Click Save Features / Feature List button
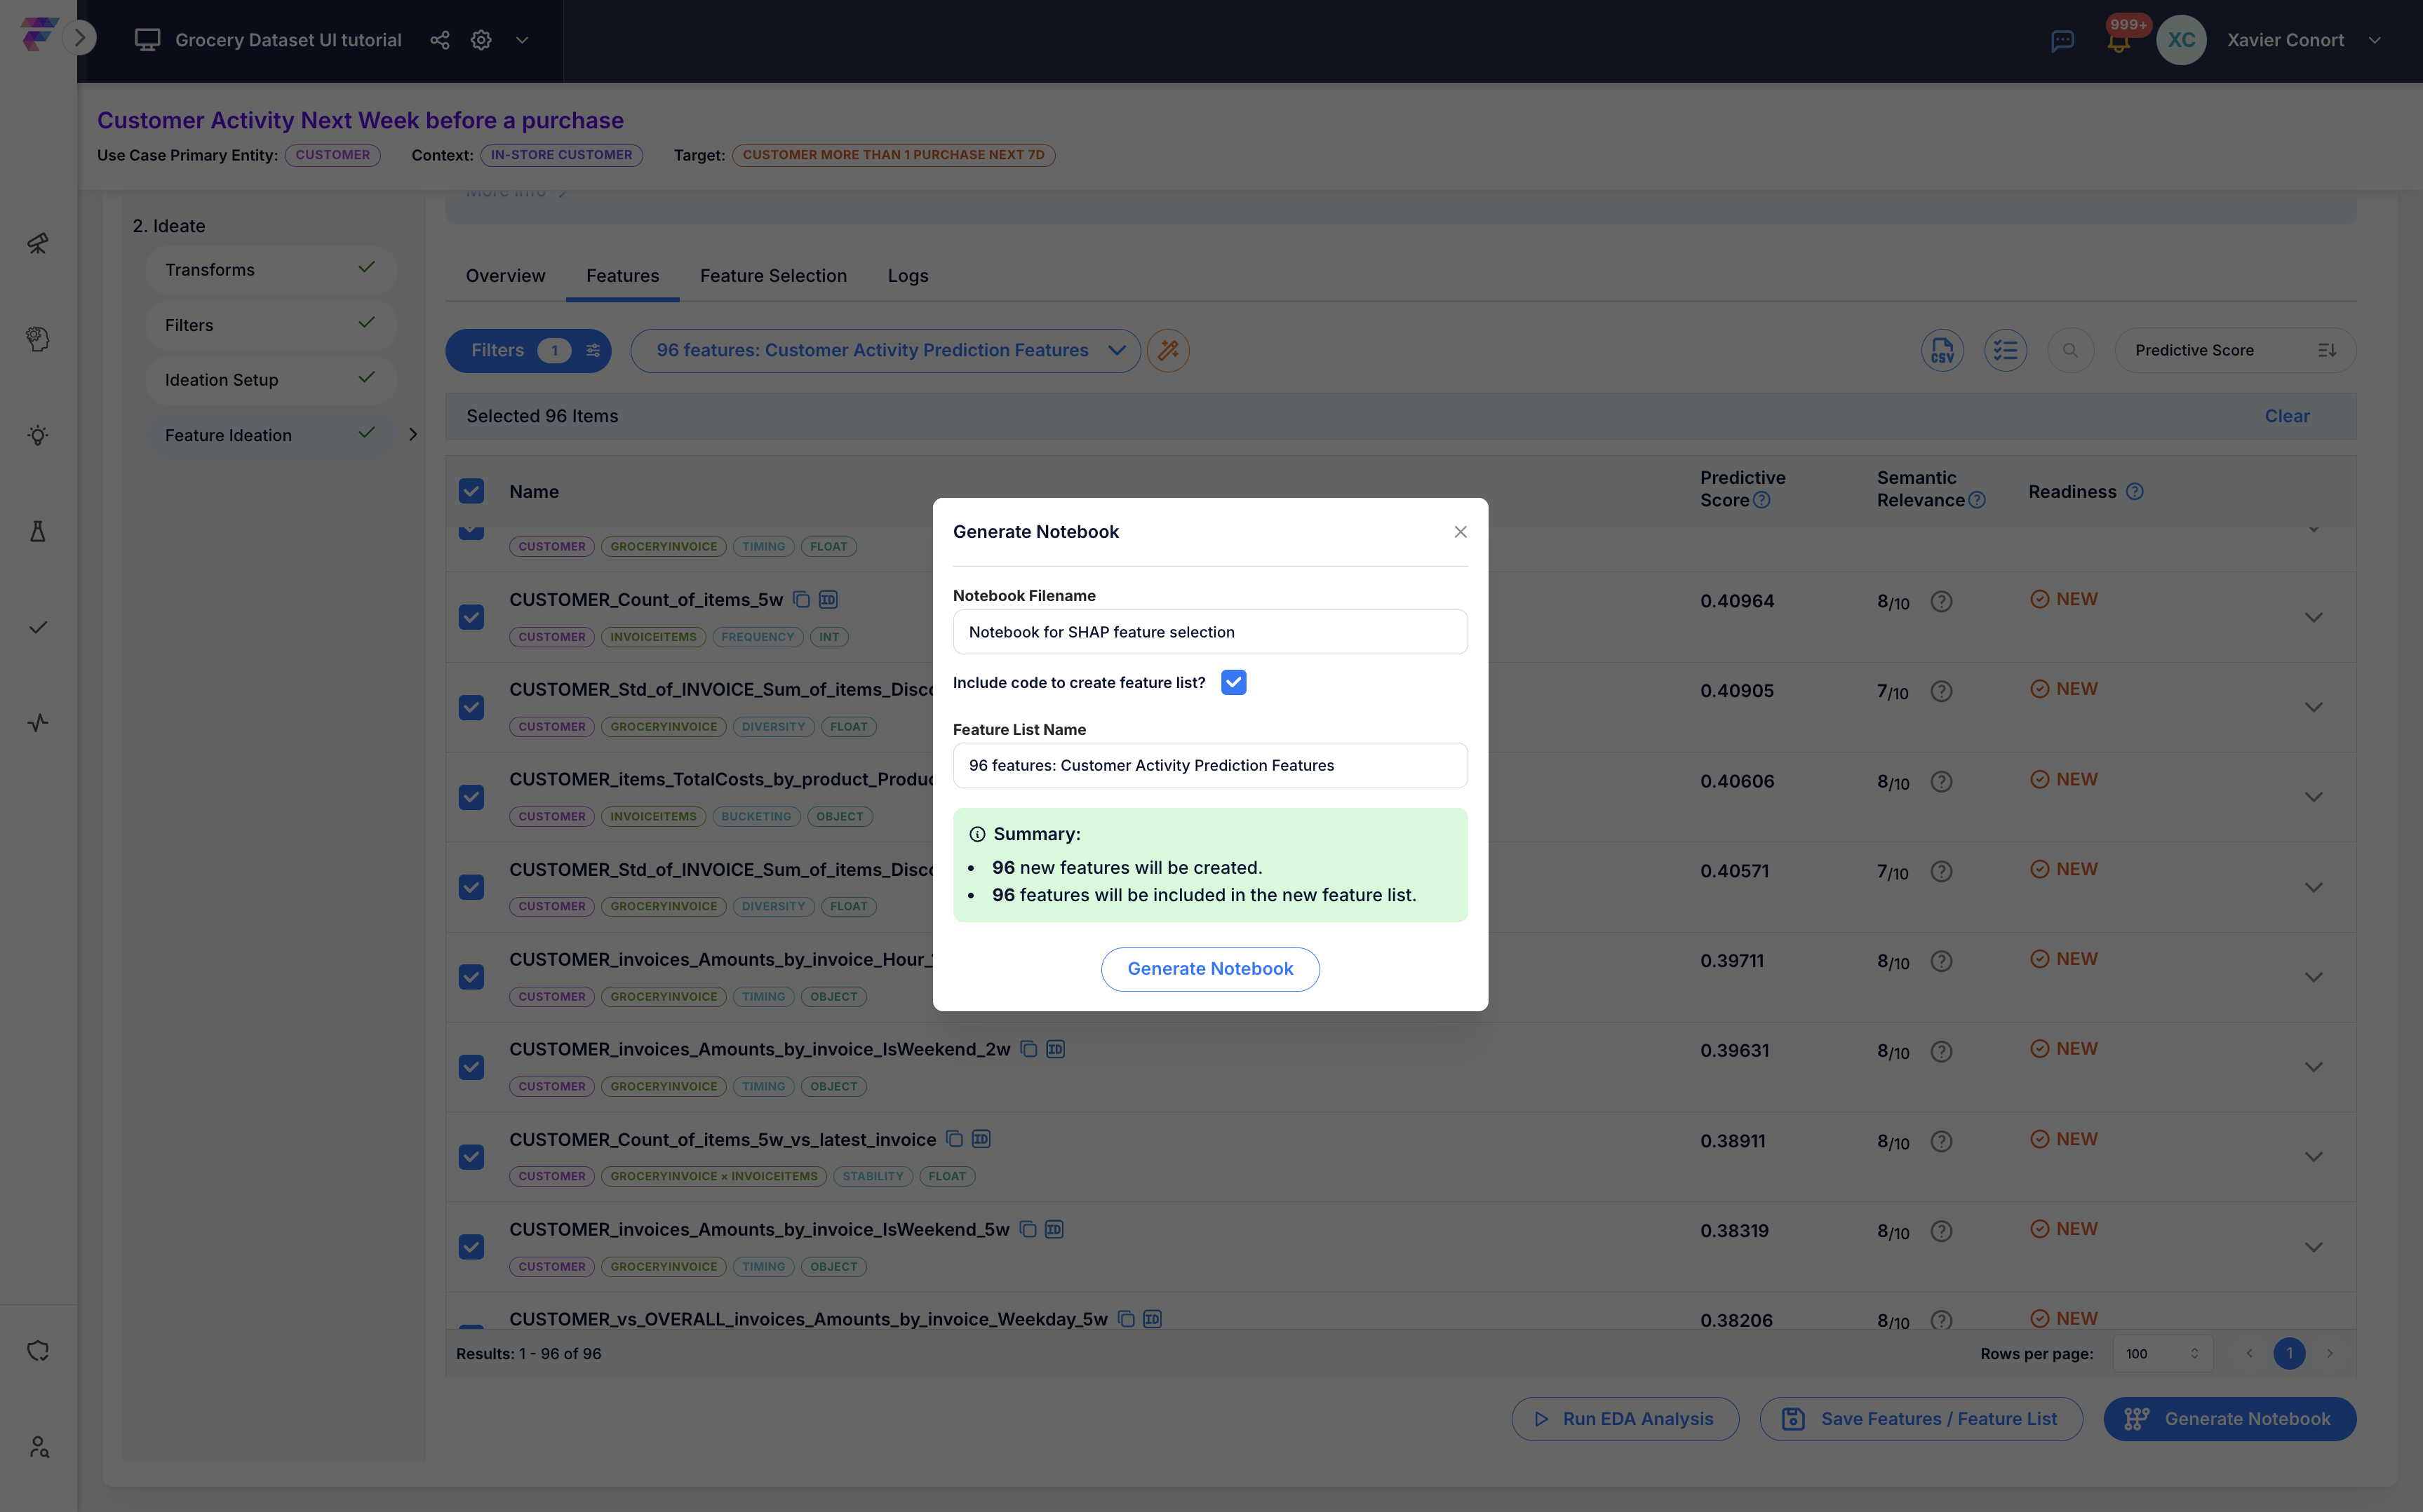This screenshot has width=2423, height=1512. tap(1920, 1418)
